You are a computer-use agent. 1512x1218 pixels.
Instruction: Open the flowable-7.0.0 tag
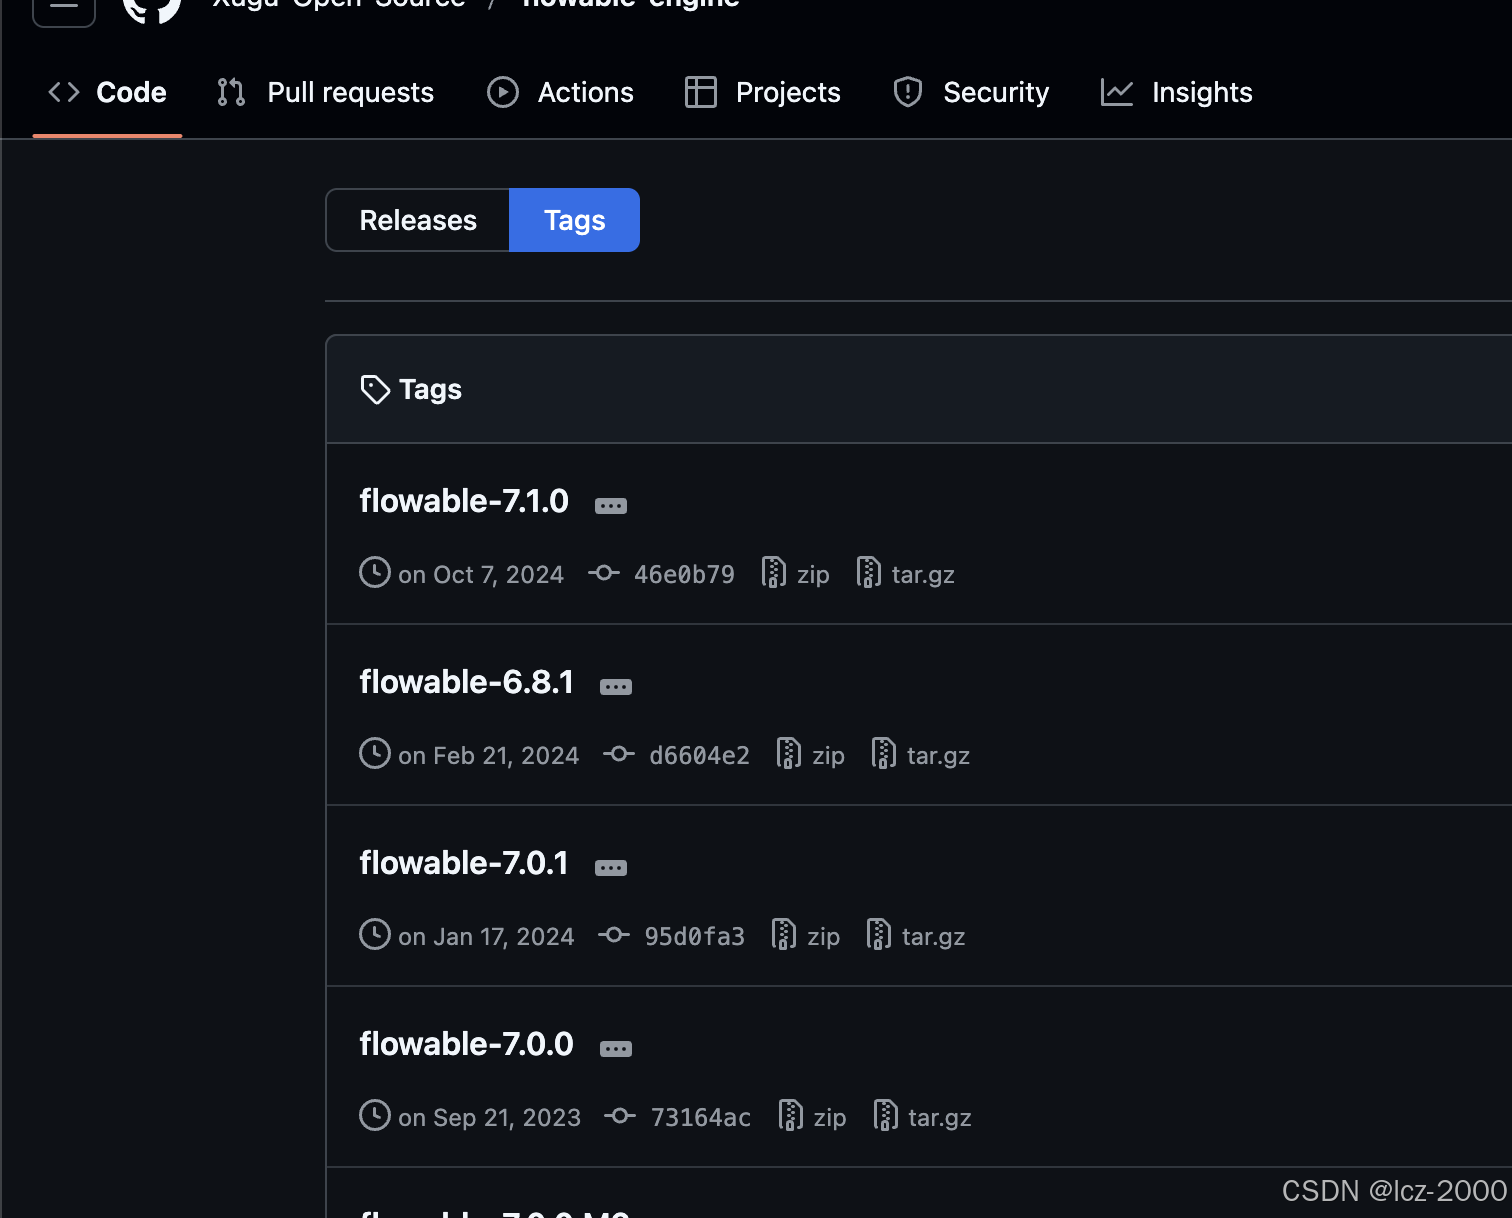467,1044
